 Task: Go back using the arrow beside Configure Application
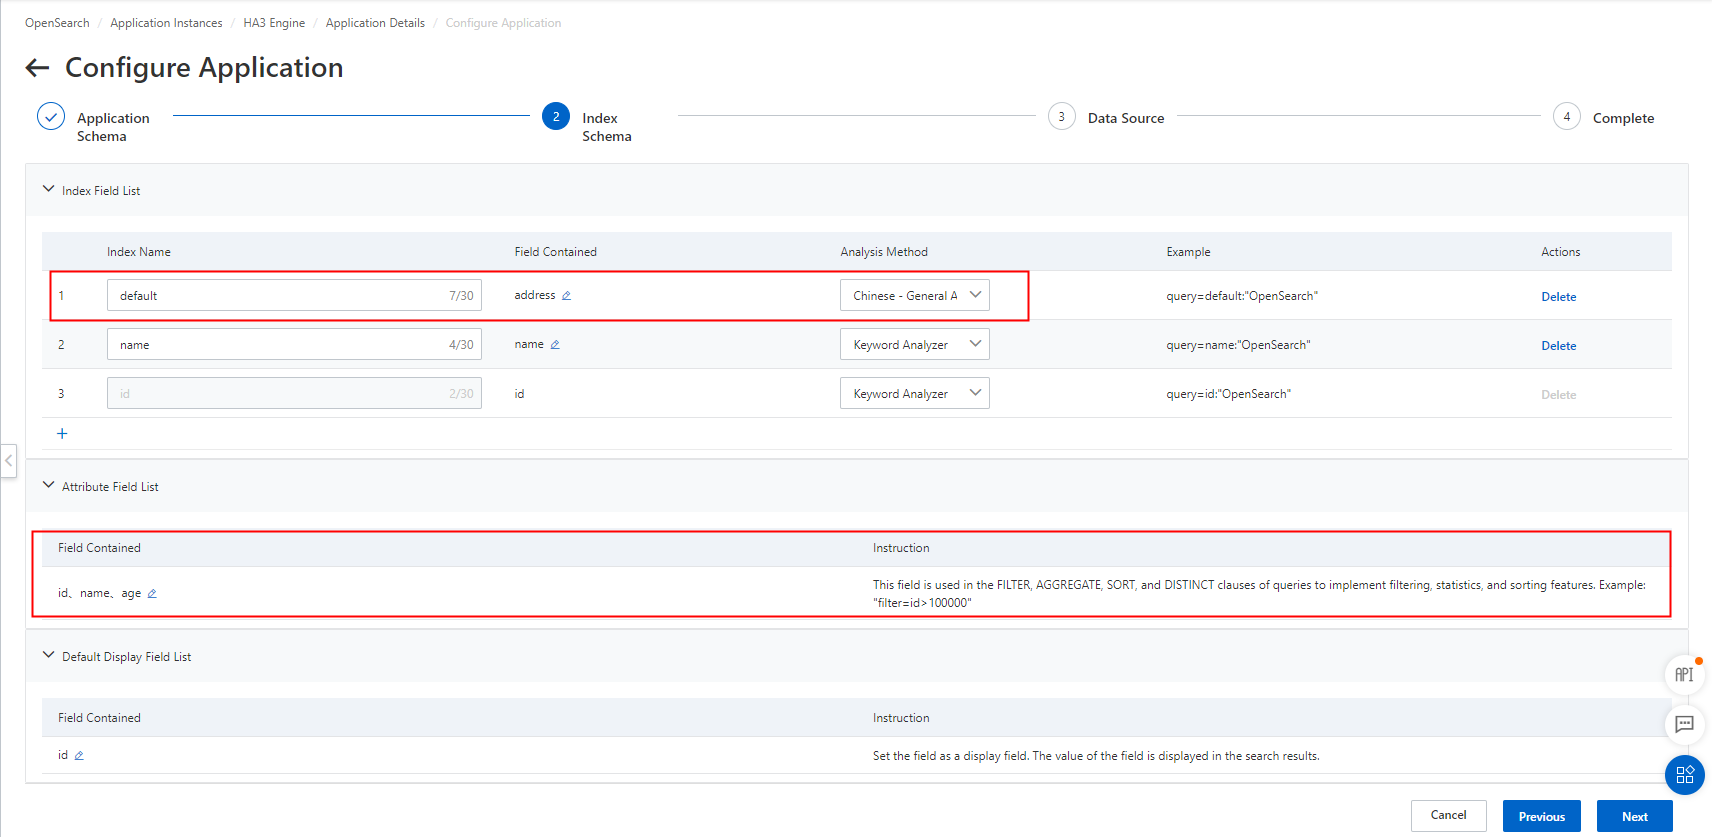click(37, 68)
